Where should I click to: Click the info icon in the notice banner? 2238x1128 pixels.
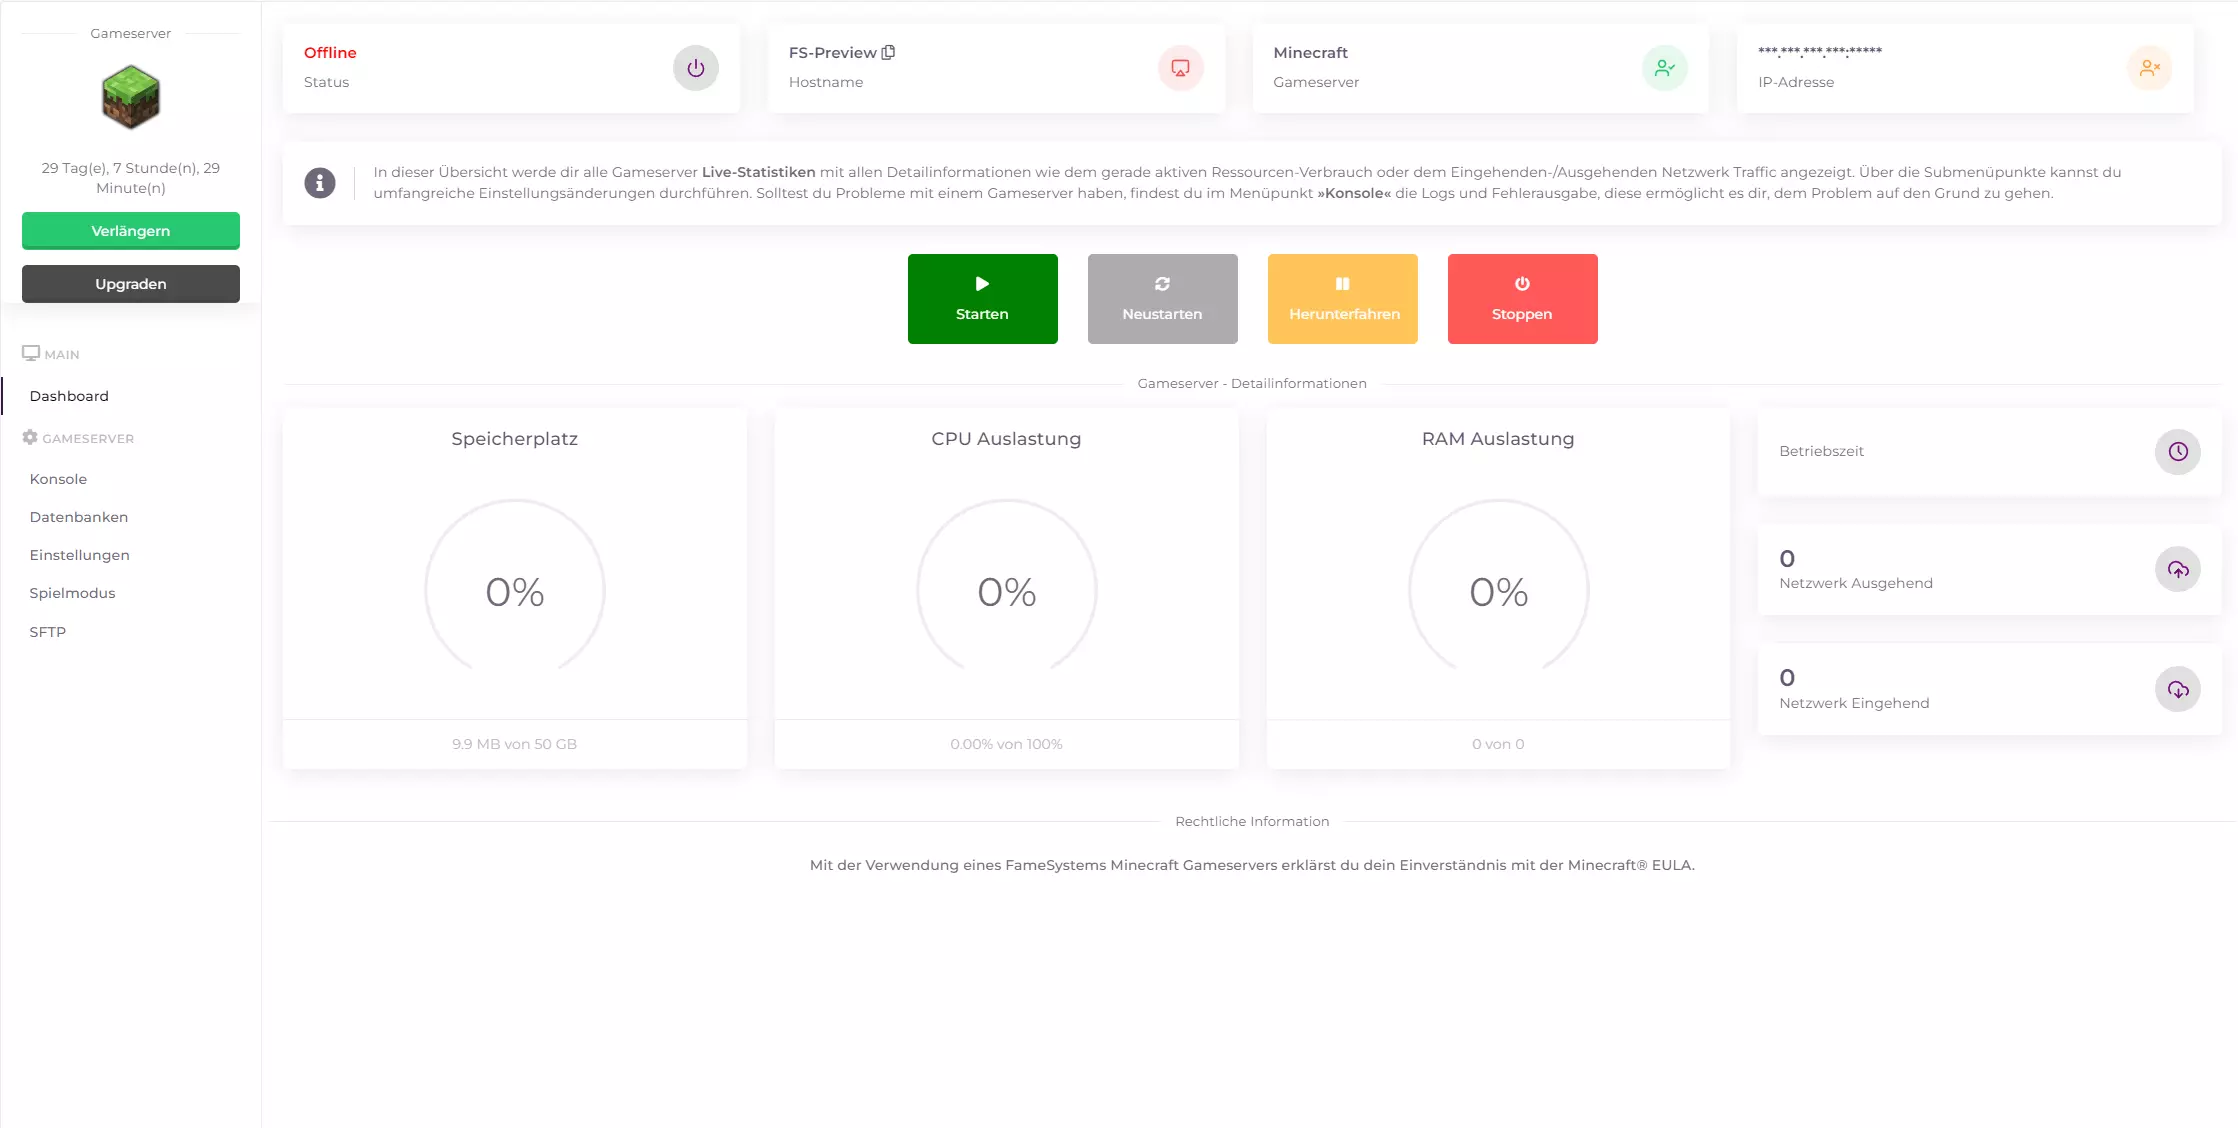coord(320,183)
